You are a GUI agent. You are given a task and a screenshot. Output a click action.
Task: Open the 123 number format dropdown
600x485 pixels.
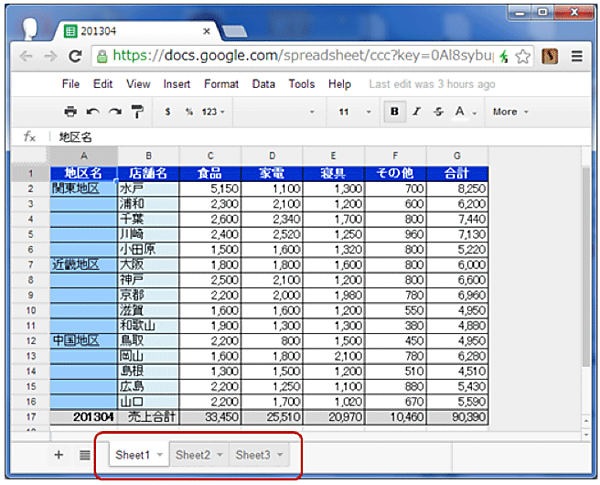[213, 112]
